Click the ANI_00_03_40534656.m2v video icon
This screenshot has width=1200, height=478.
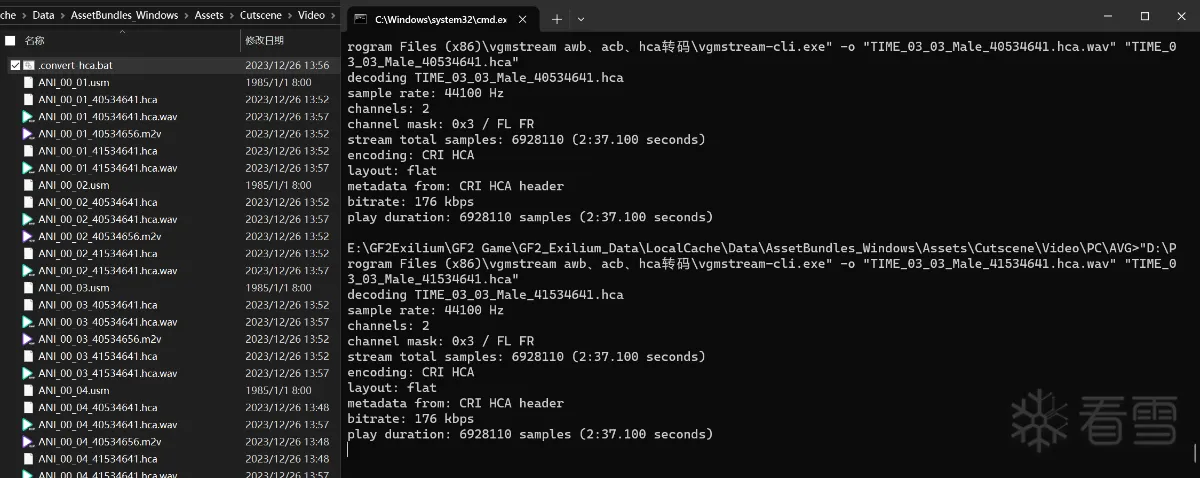coord(29,339)
